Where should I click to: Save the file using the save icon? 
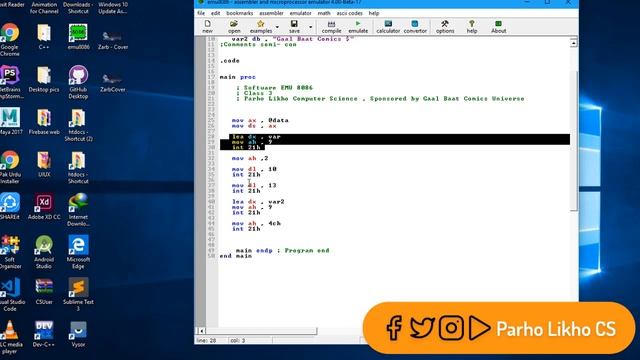[294, 27]
